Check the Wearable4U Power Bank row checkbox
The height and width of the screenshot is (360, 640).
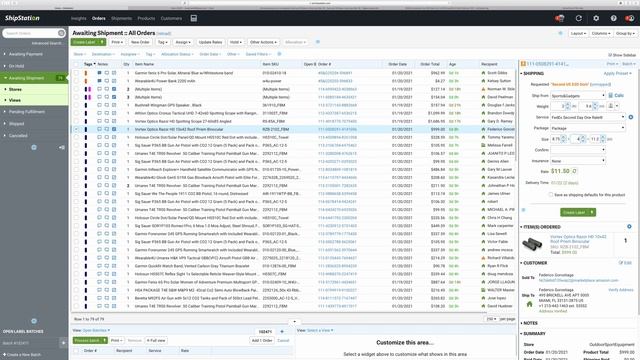coord(76,81)
